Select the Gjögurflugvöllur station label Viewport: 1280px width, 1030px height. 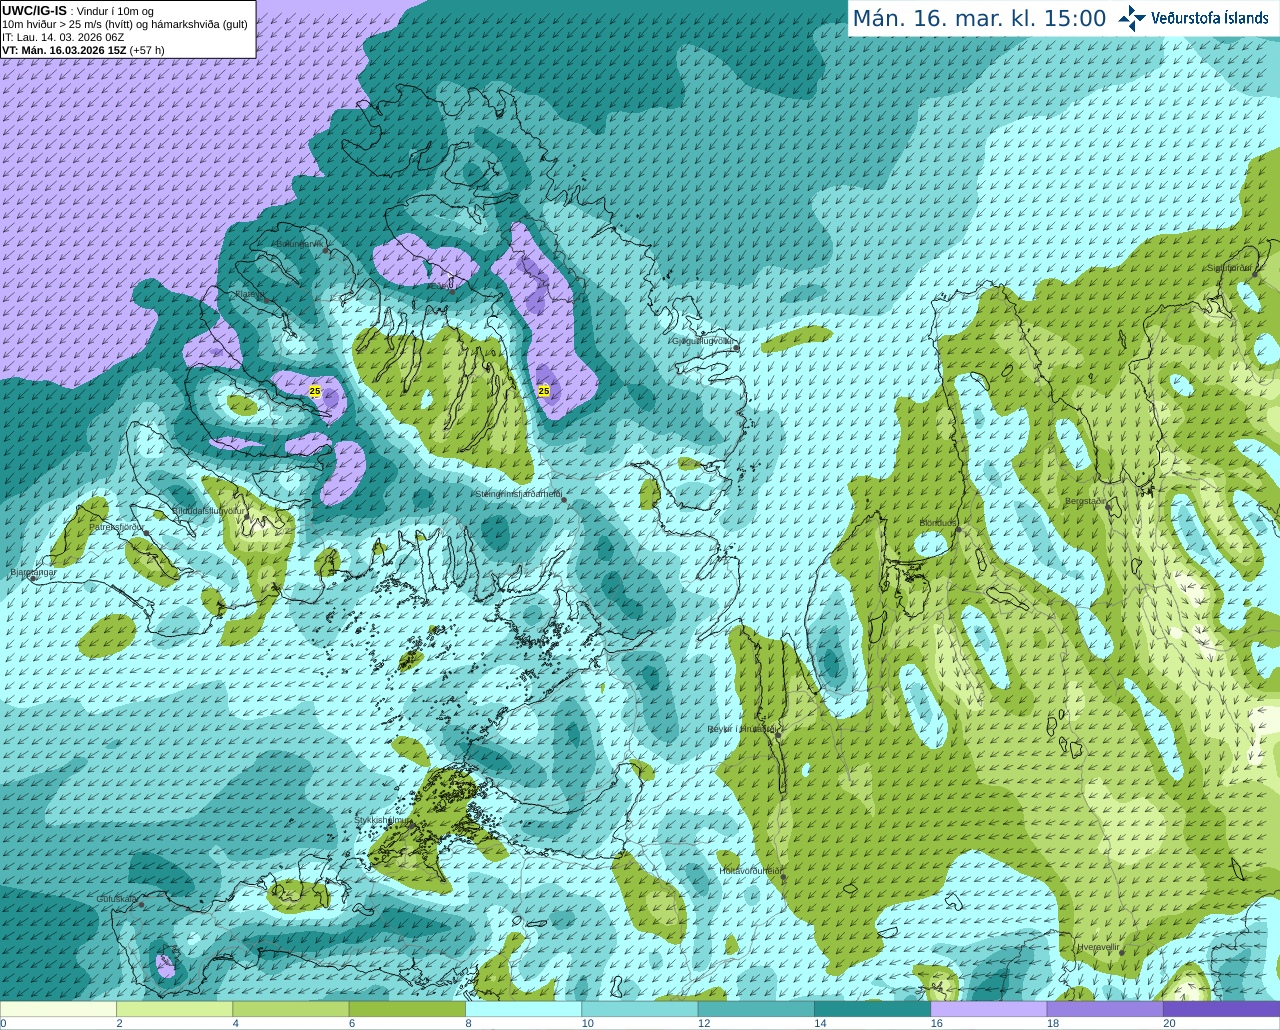[x=702, y=341]
